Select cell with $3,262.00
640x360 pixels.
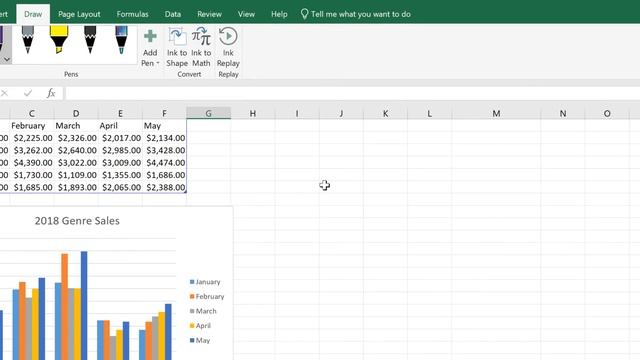click(31, 150)
